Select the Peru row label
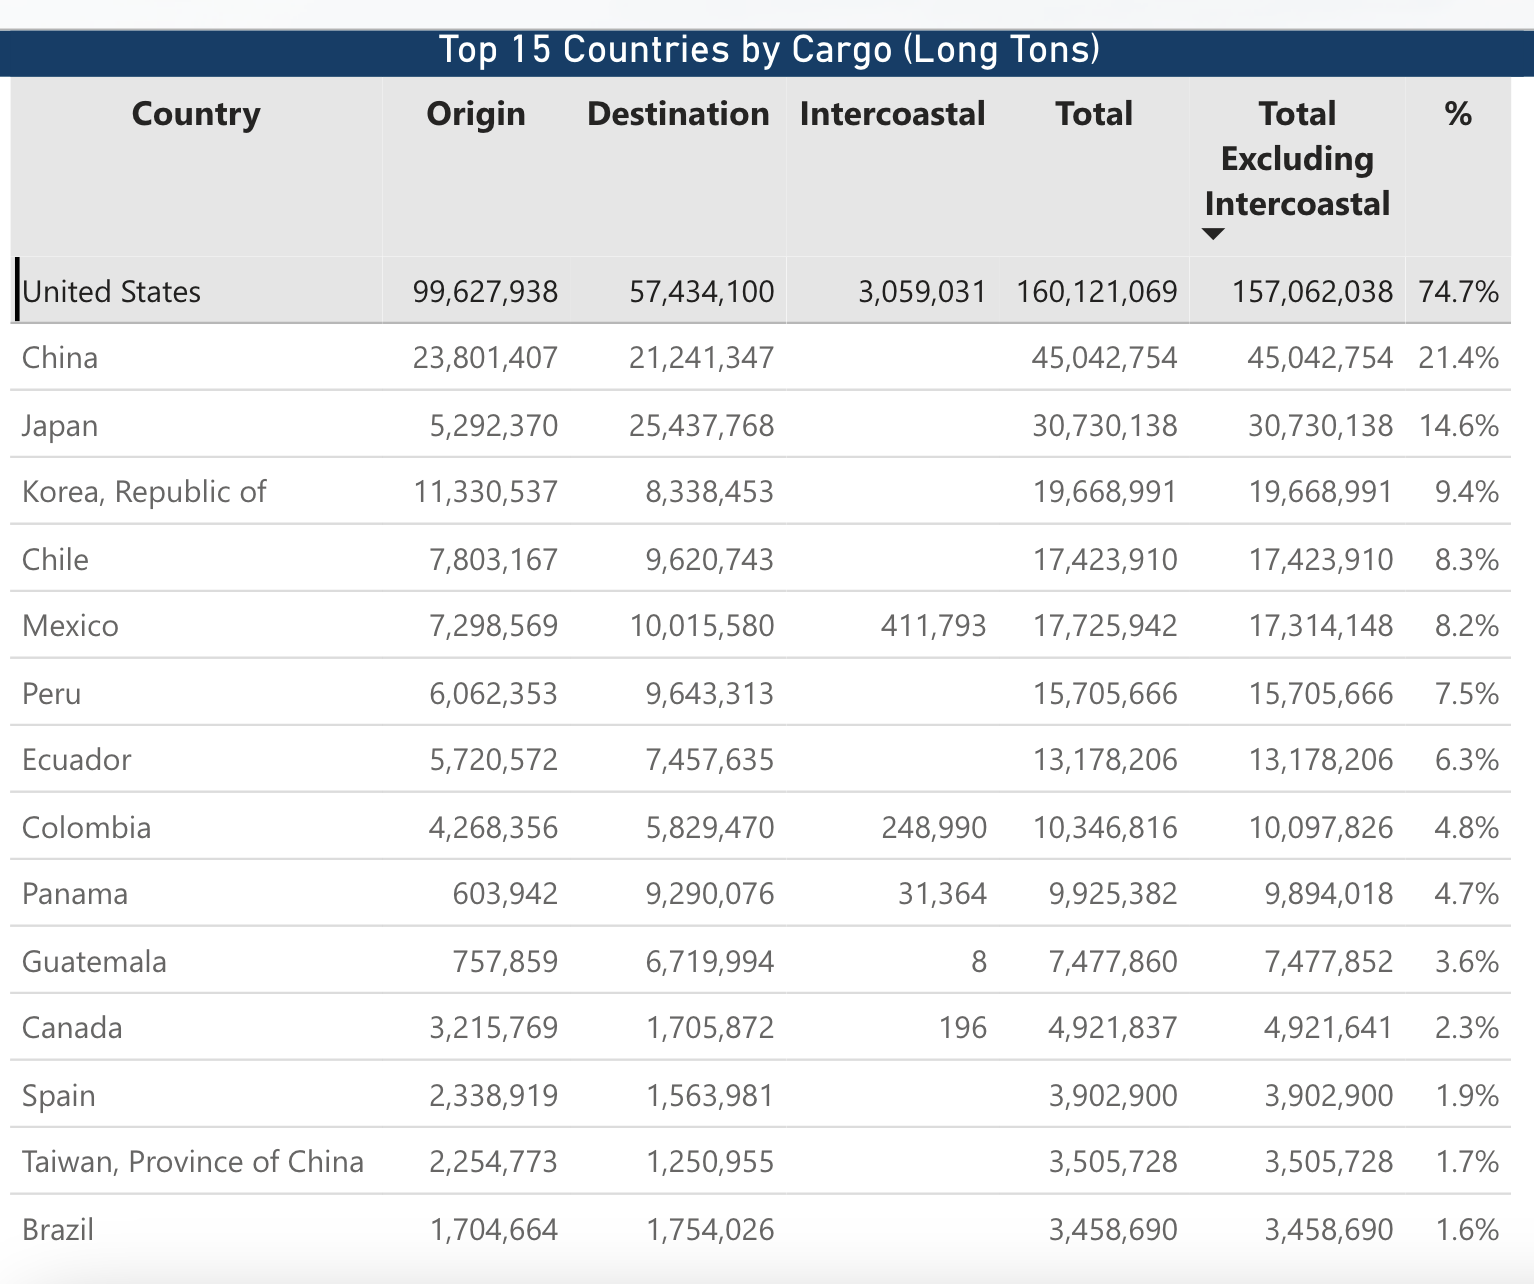1534x1284 pixels. tap(52, 693)
